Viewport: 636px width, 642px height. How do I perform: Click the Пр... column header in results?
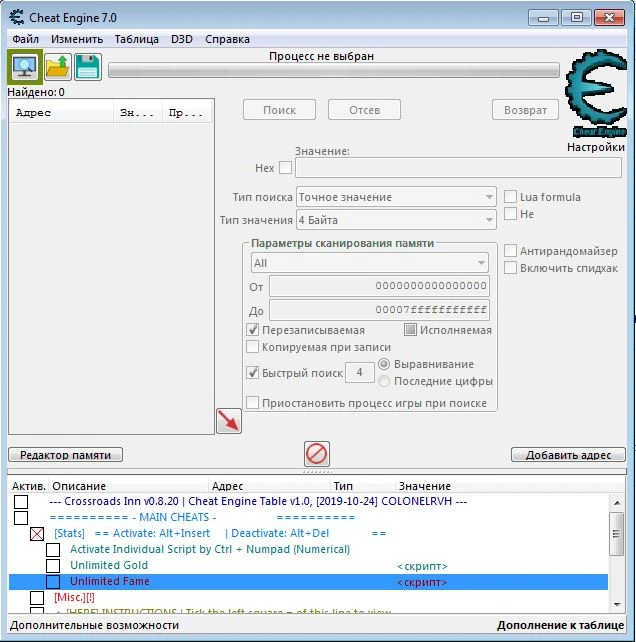pos(187,113)
